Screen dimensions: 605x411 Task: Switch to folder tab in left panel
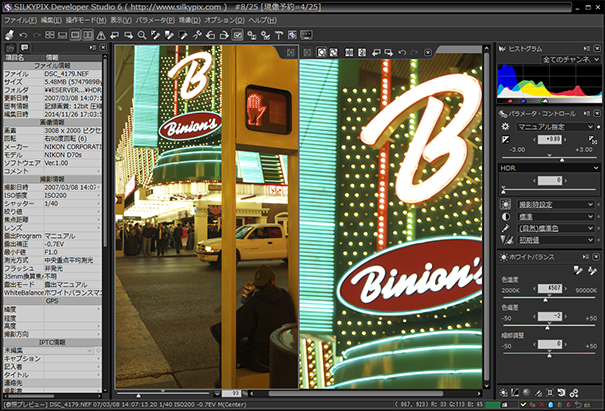[10, 48]
